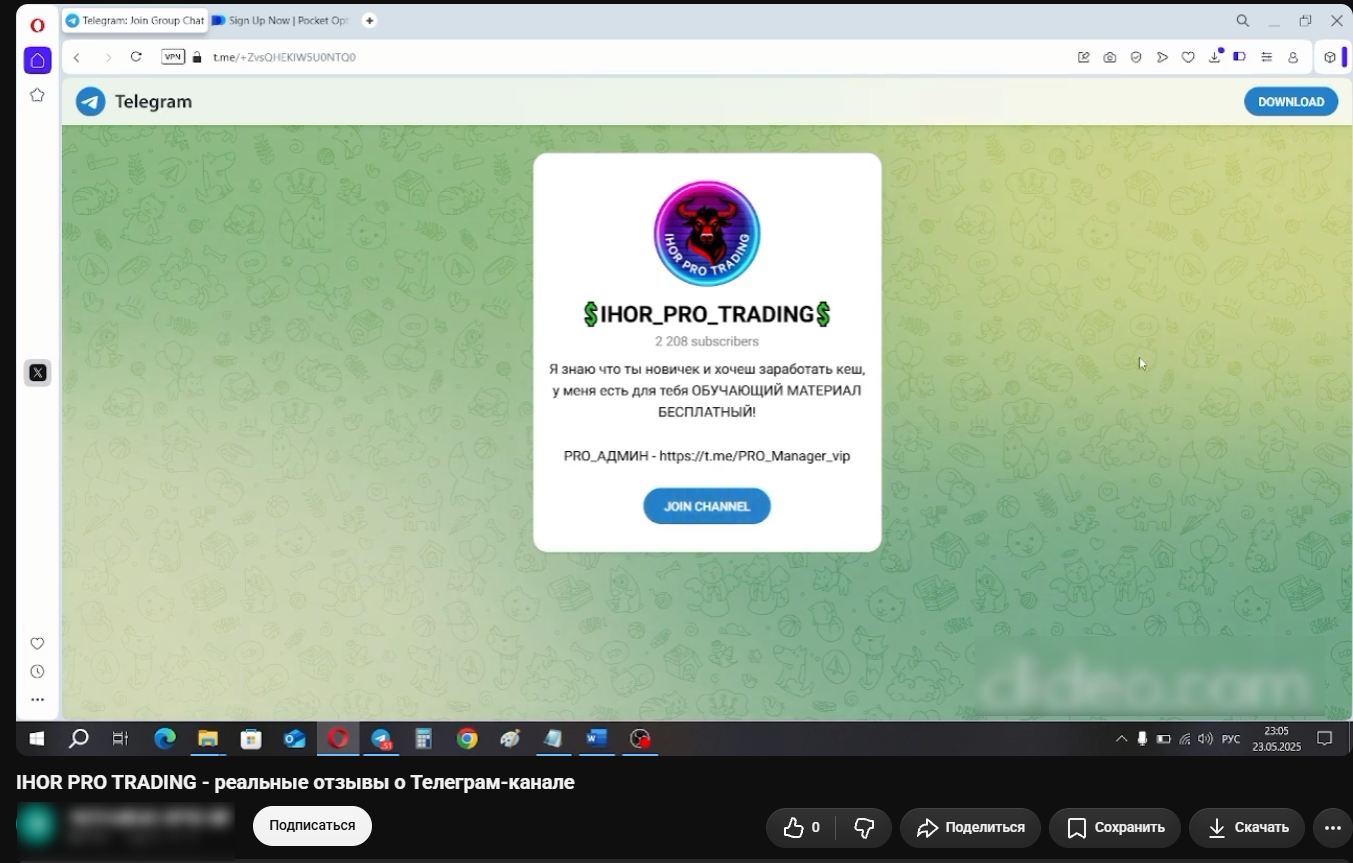The width and height of the screenshot is (1353, 863).
Task: Switch to Sign Up Now Pocket Option tab
Action: [x=280, y=20]
